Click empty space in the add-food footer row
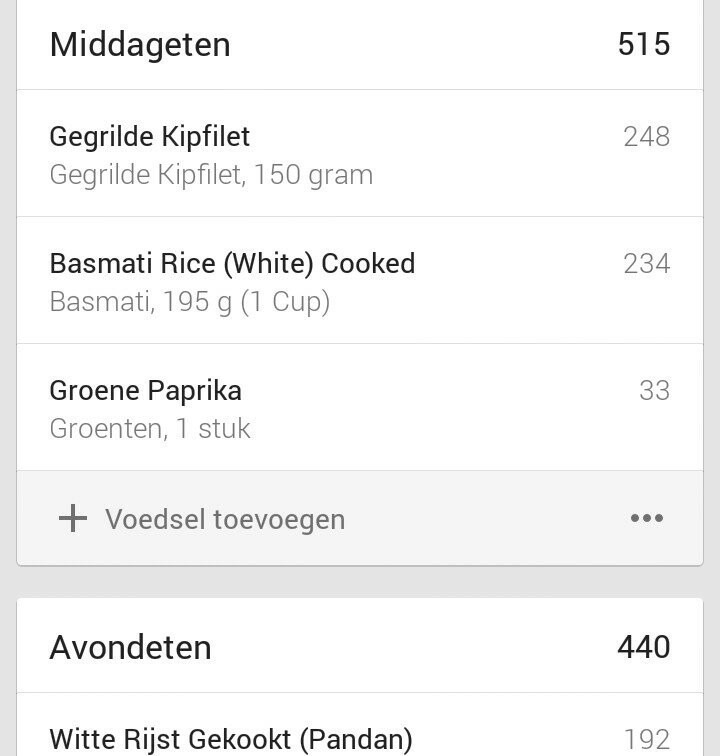This screenshot has height=756, width=720. tap(480, 518)
